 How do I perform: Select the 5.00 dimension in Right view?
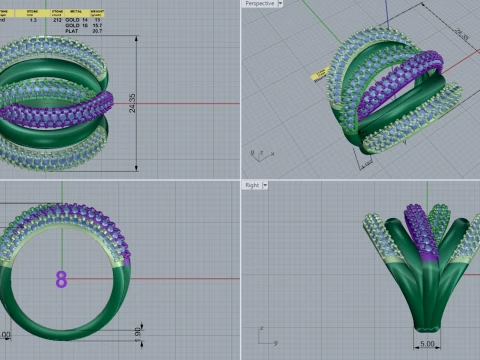[x=427, y=344]
